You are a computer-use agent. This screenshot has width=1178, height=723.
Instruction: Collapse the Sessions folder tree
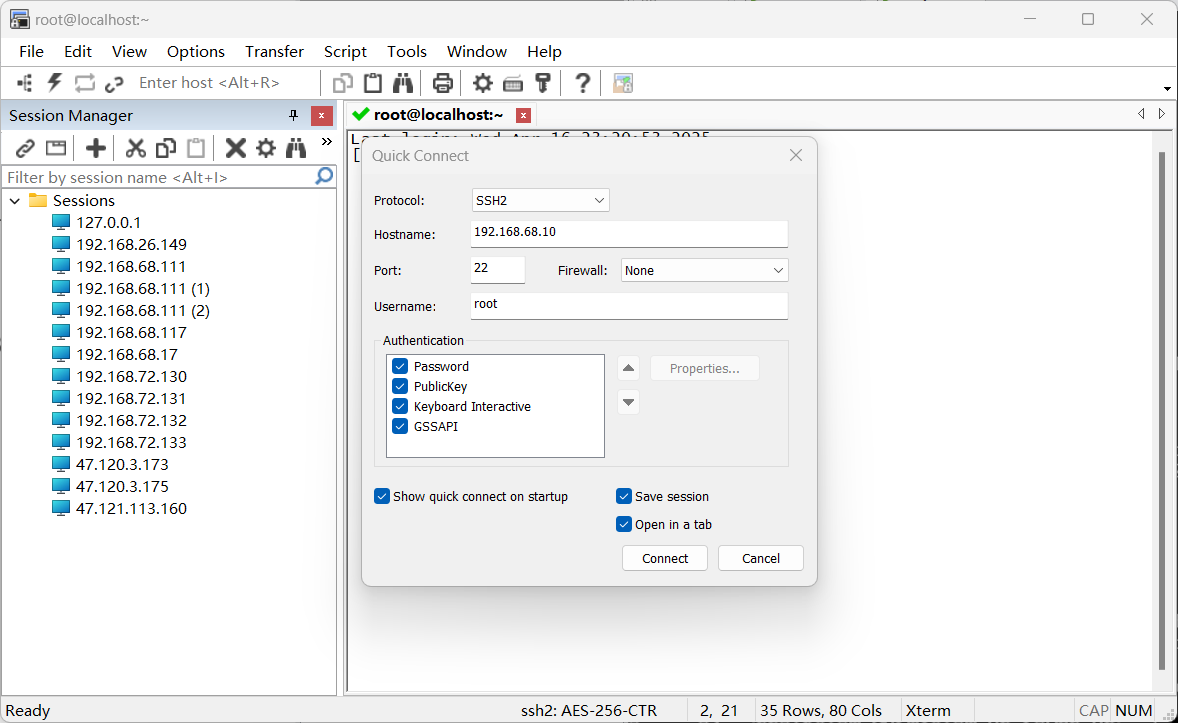(x=15, y=201)
